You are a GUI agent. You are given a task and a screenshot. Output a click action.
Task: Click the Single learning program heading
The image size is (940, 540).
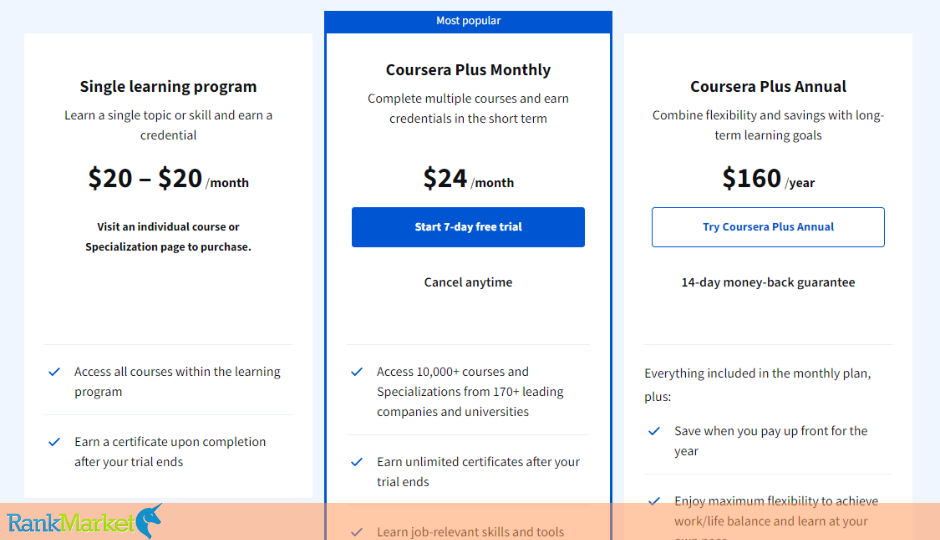tap(168, 87)
